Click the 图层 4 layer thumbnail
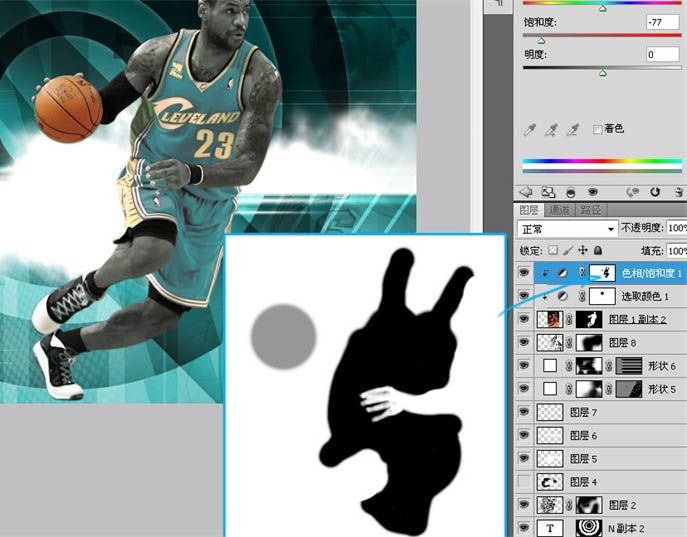The image size is (687, 537). pyautogui.click(x=550, y=482)
